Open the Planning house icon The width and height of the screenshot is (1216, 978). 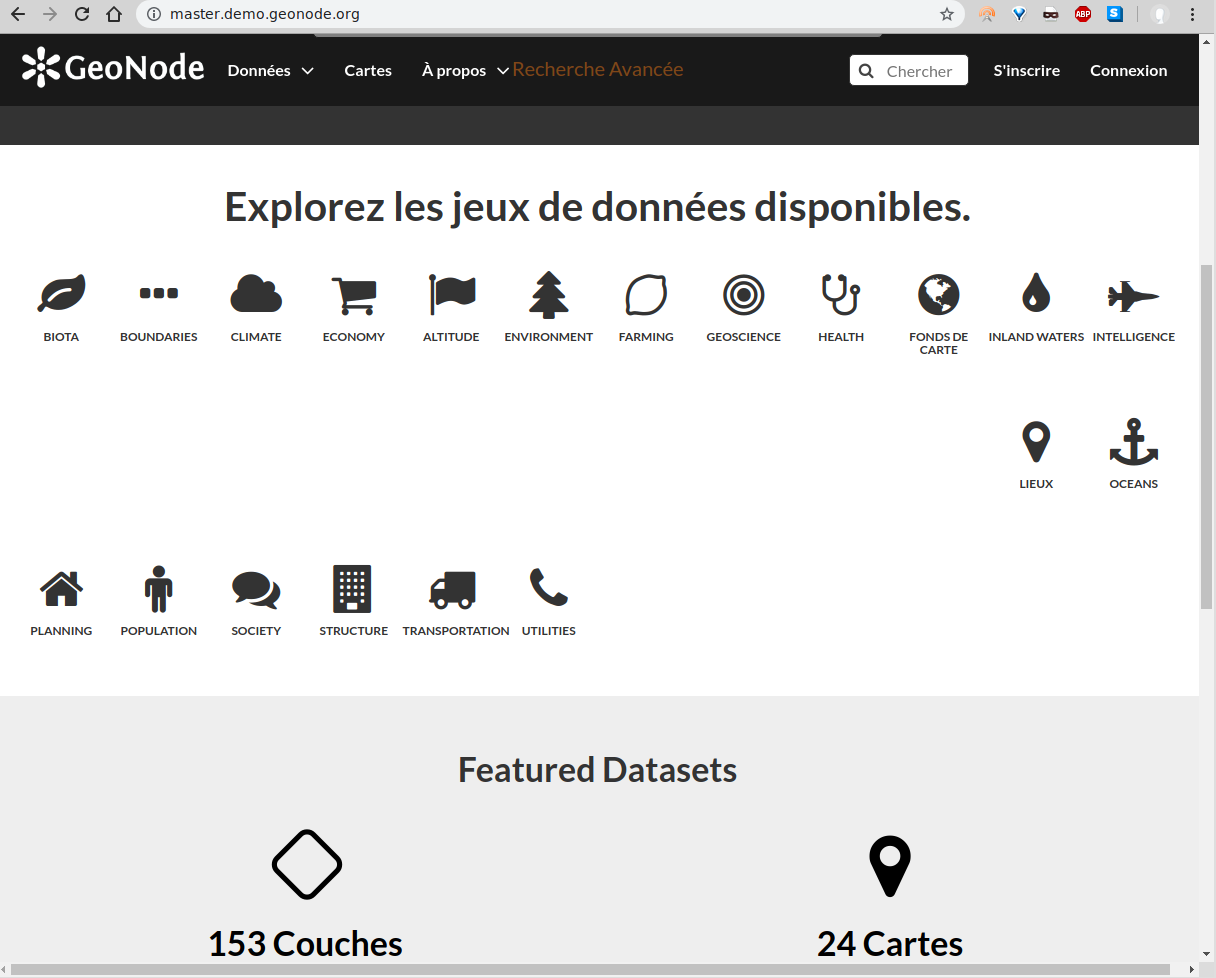click(61, 588)
